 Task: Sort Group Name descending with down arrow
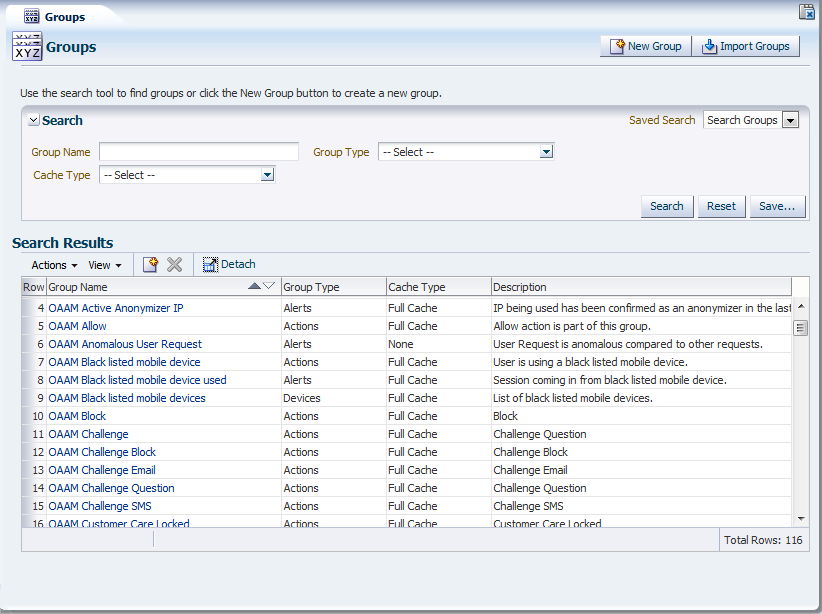(268, 286)
